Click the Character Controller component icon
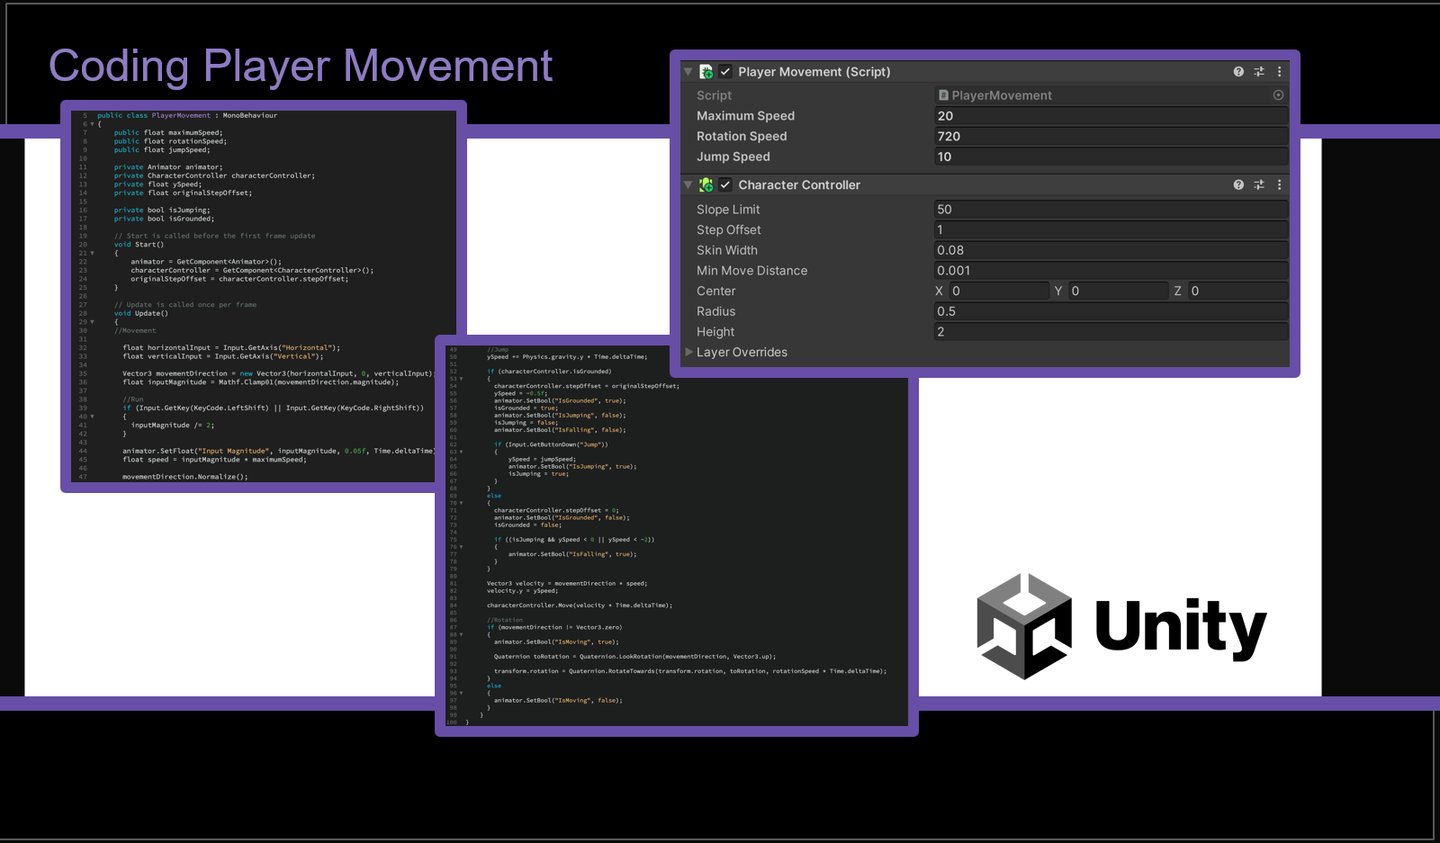 pos(706,185)
